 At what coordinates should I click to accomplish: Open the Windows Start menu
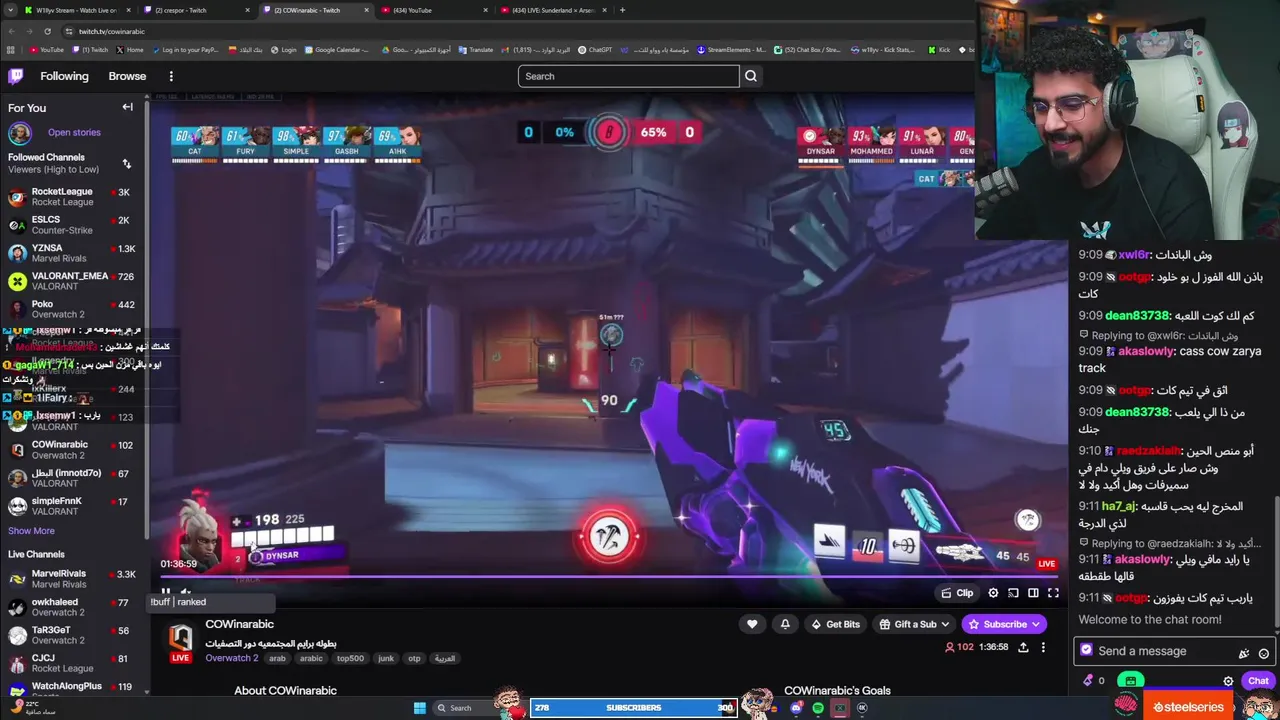click(x=420, y=708)
